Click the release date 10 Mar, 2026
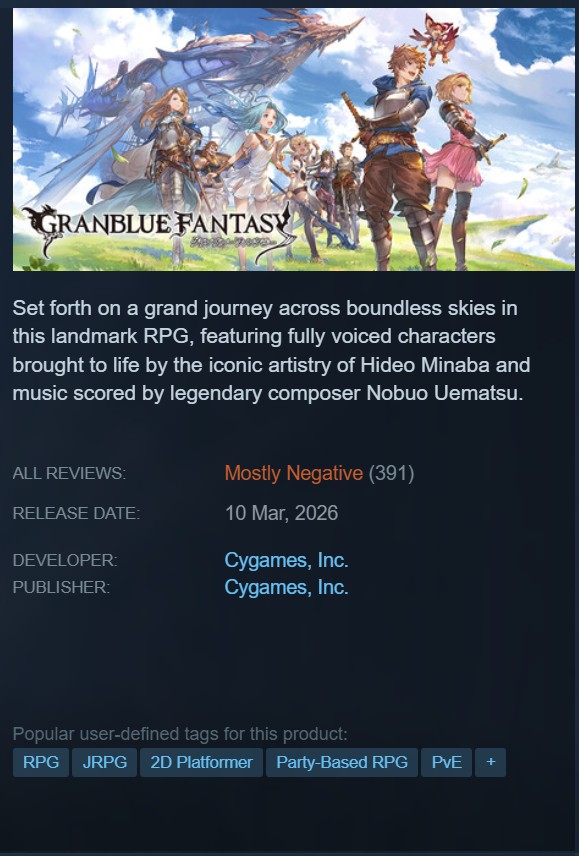This screenshot has height=856, width=579. tap(282, 513)
